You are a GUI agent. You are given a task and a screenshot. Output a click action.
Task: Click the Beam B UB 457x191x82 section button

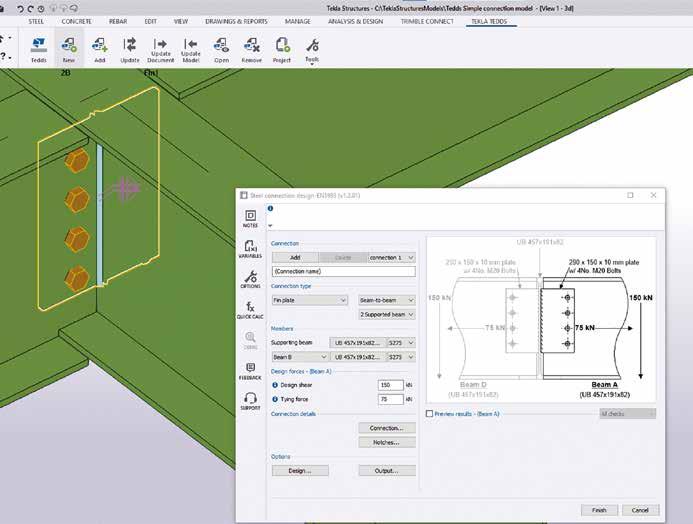[x=358, y=357]
